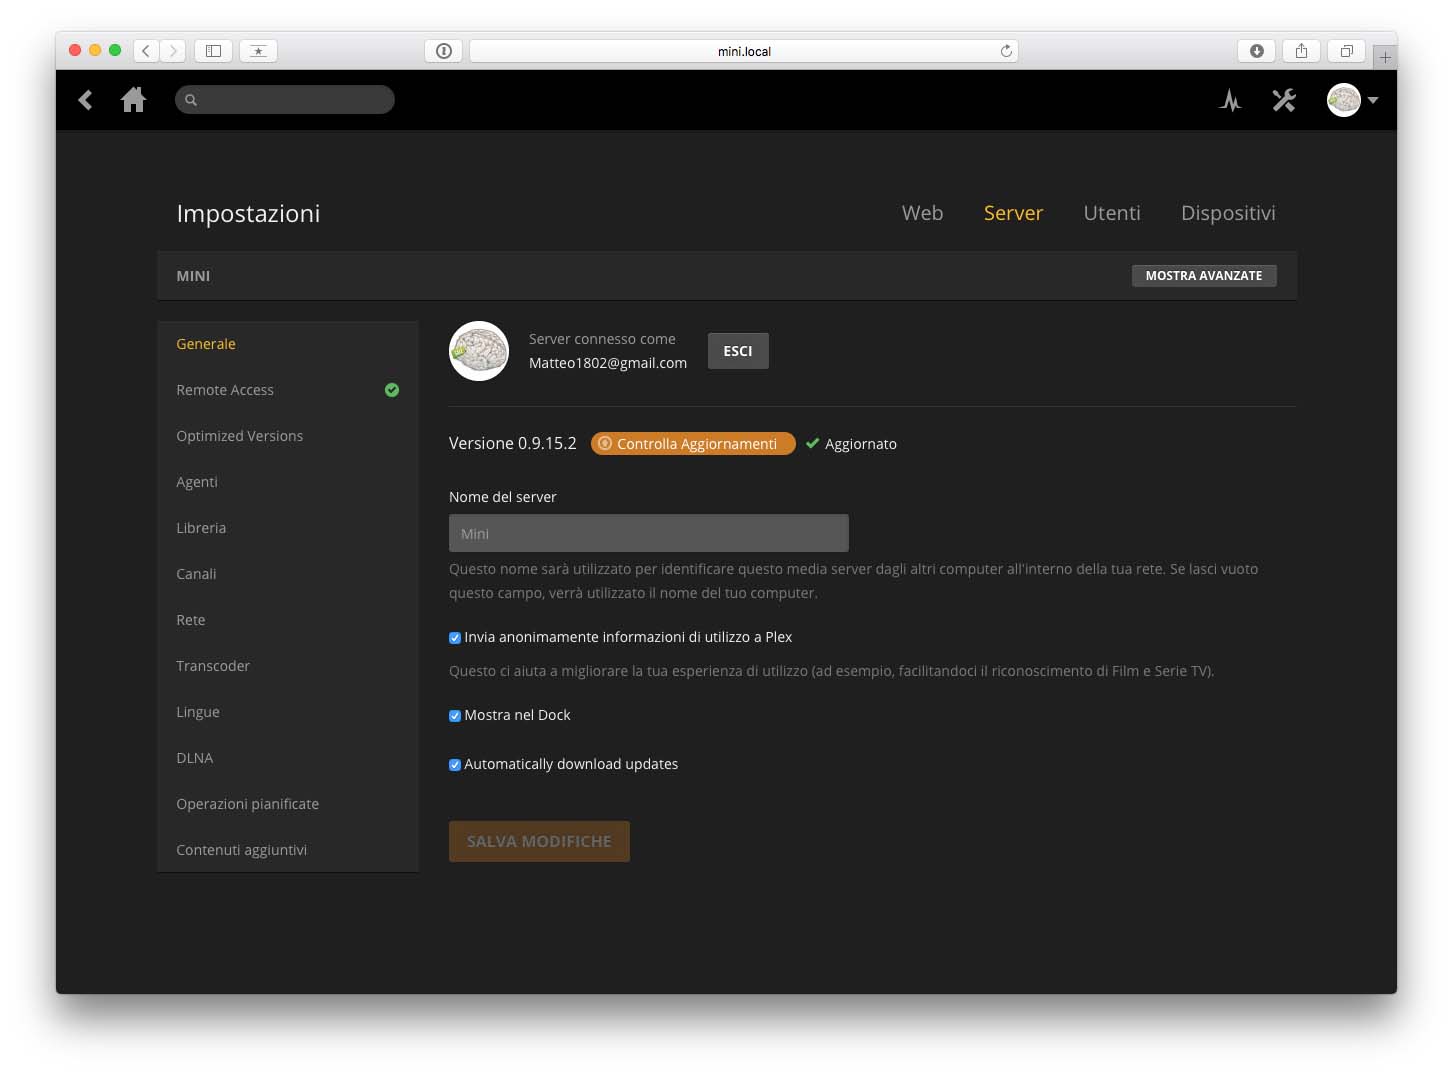This screenshot has width=1453, height=1074.
Task: Open Lingue settings
Action: click(288, 712)
